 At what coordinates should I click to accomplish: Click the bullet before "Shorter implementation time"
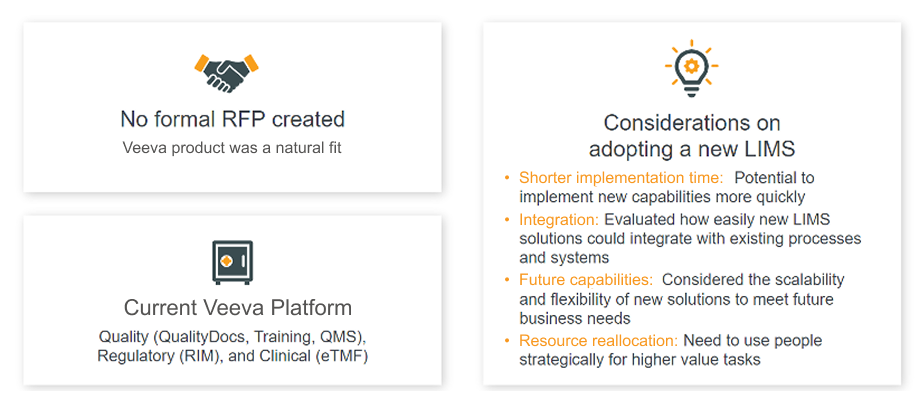508,178
